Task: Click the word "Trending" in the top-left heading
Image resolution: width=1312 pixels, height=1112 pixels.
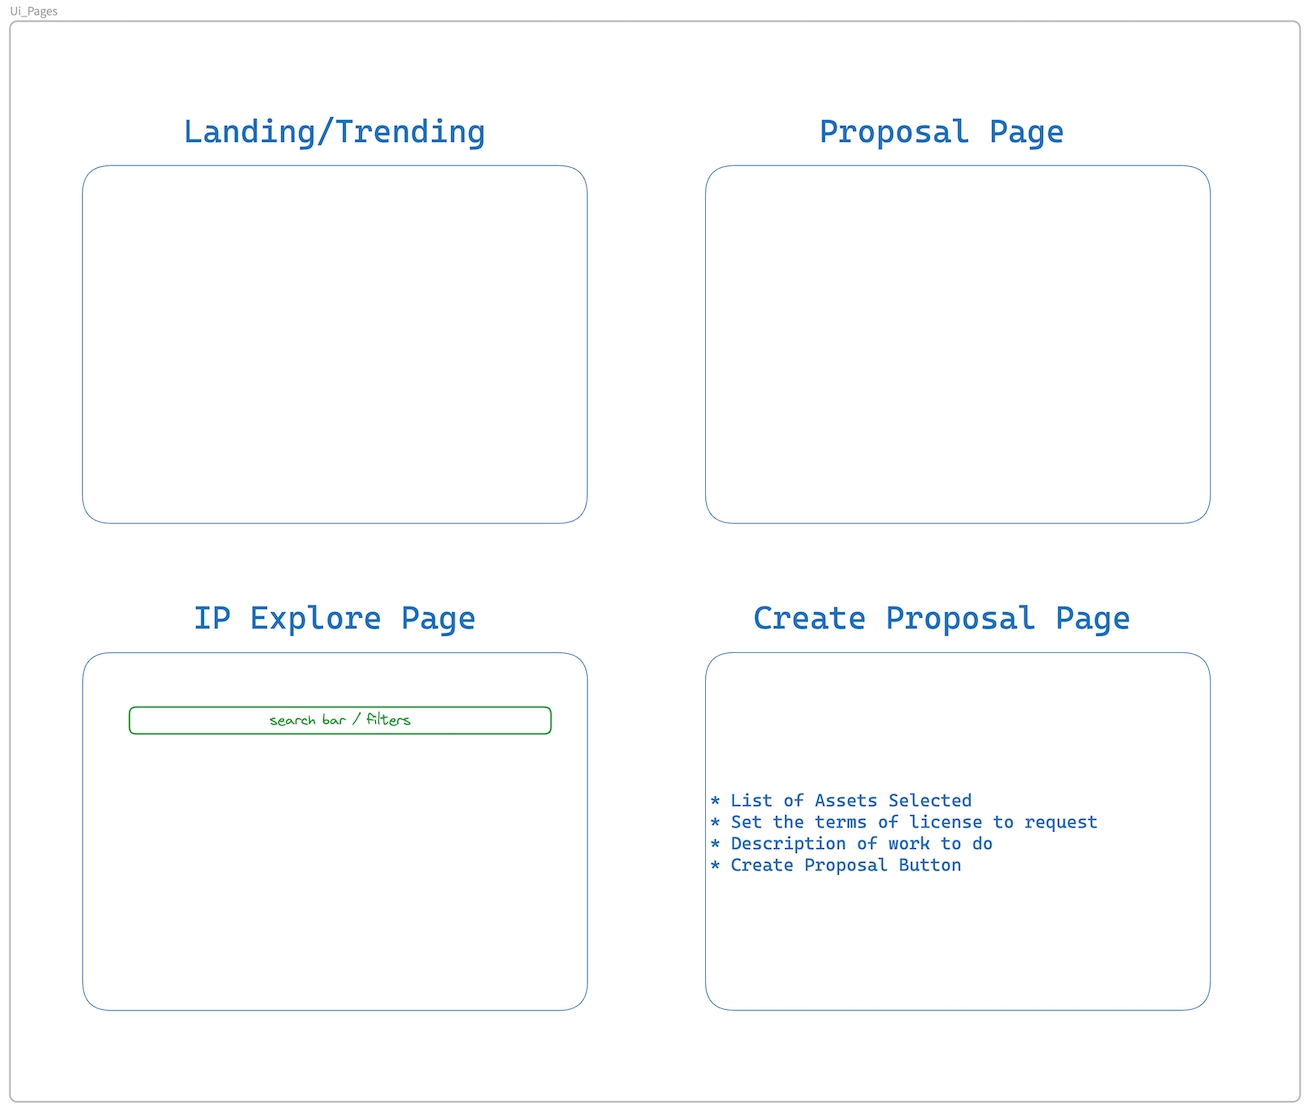Action: (x=410, y=132)
